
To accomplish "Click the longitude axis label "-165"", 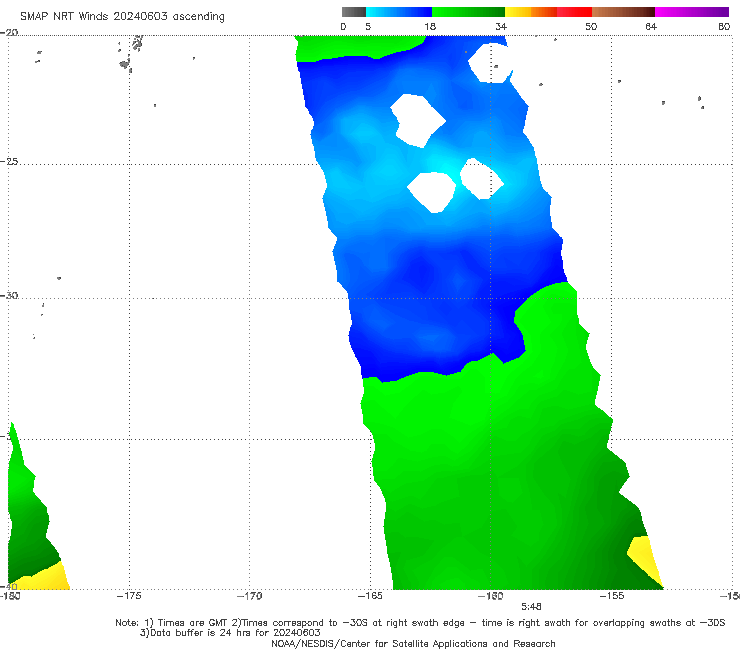I will tap(370, 596).
